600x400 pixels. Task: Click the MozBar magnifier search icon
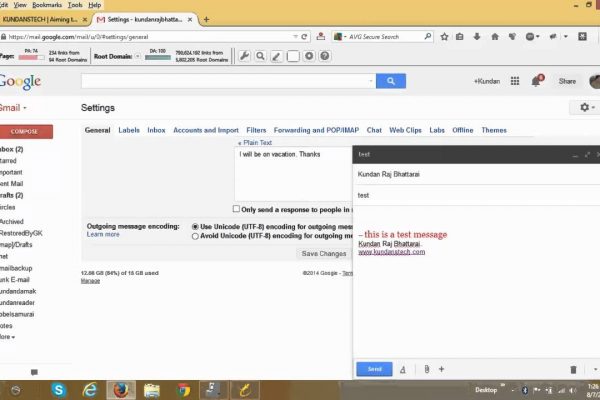pos(260,56)
